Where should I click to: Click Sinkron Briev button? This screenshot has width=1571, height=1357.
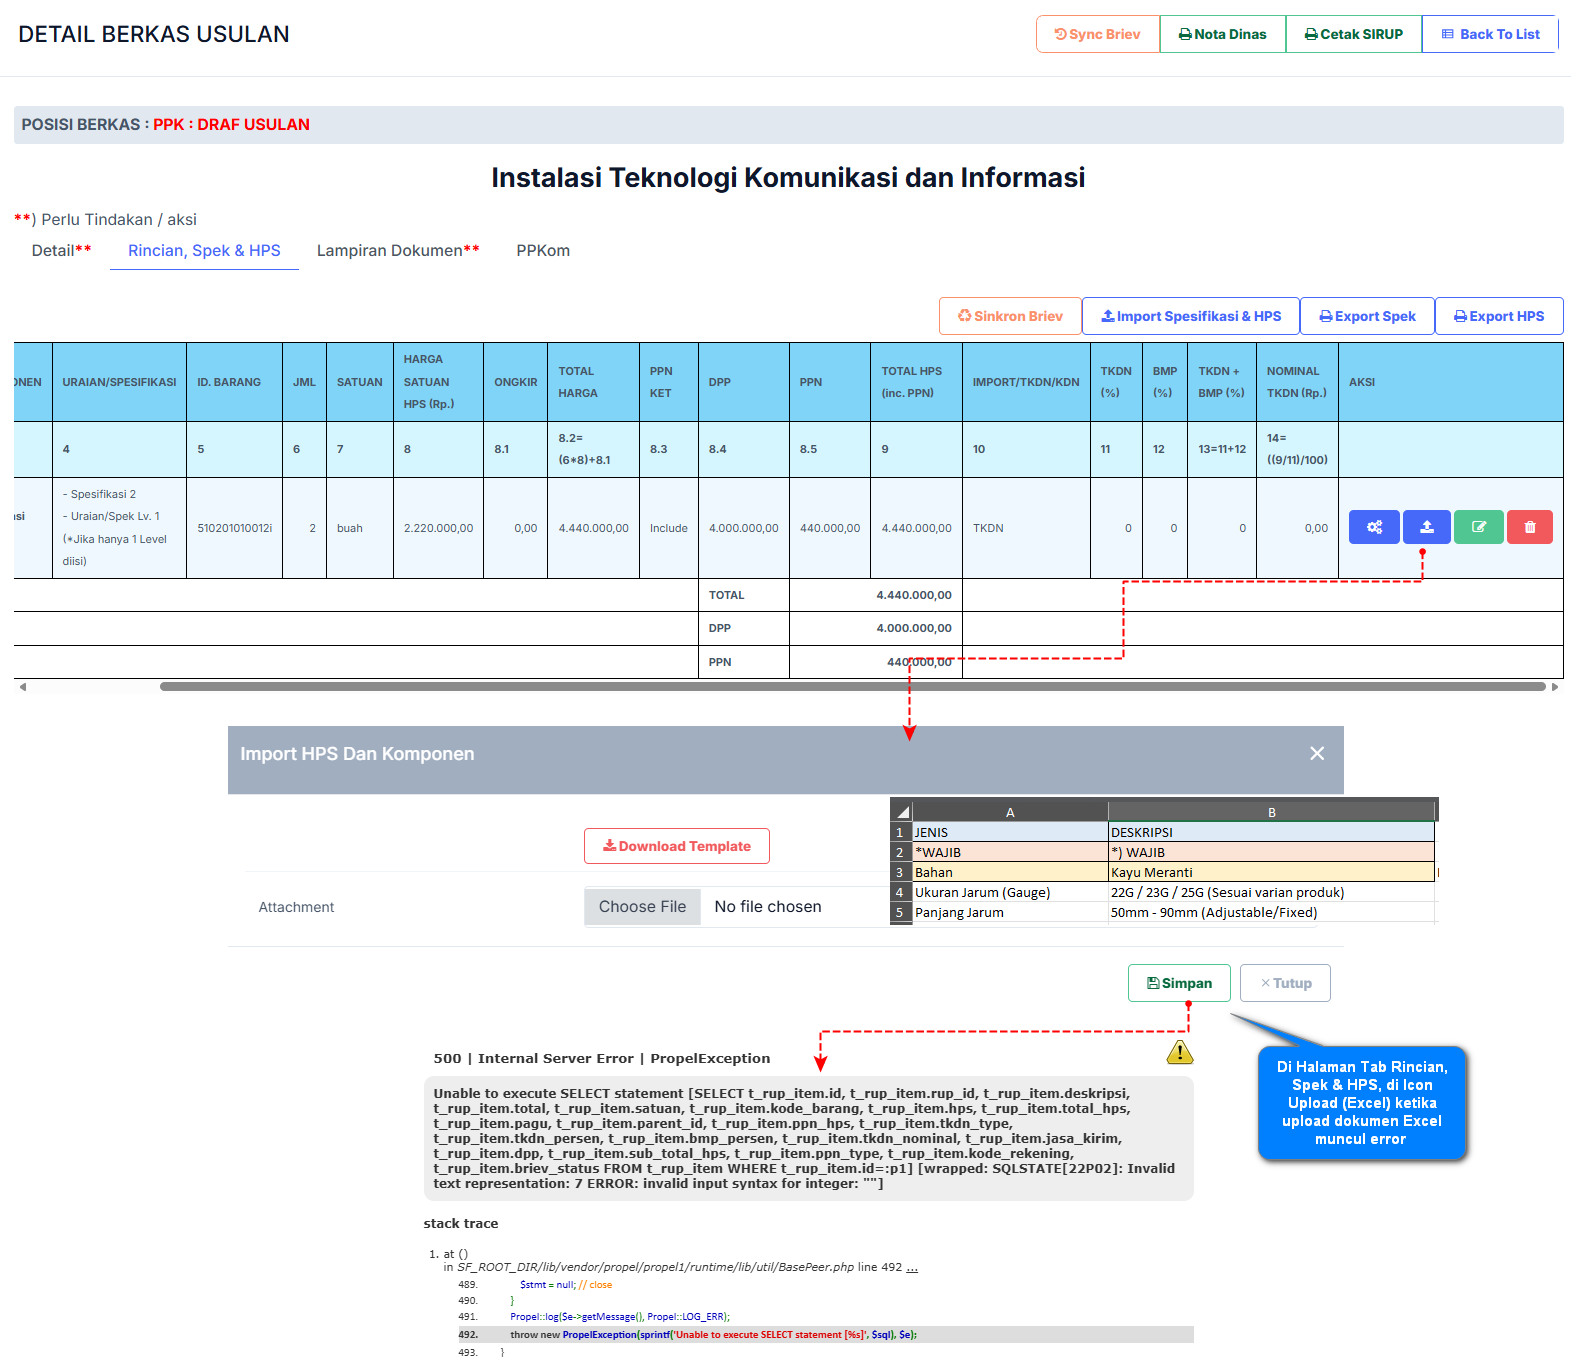tap(1010, 316)
